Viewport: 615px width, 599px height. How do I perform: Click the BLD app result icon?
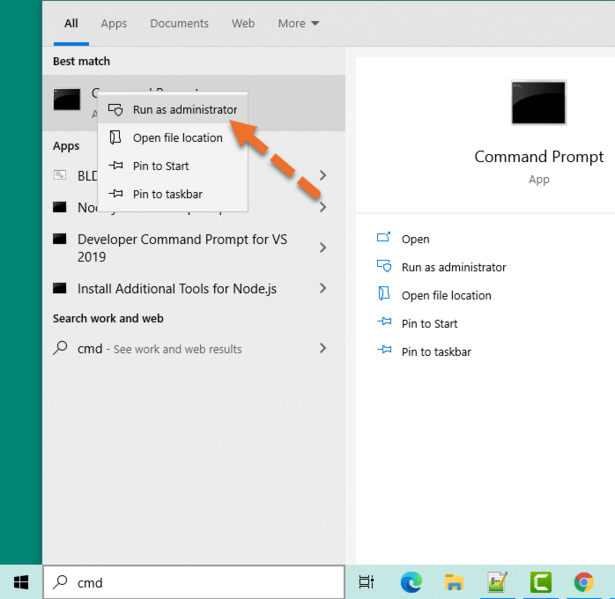pyautogui.click(x=60, y=175)
